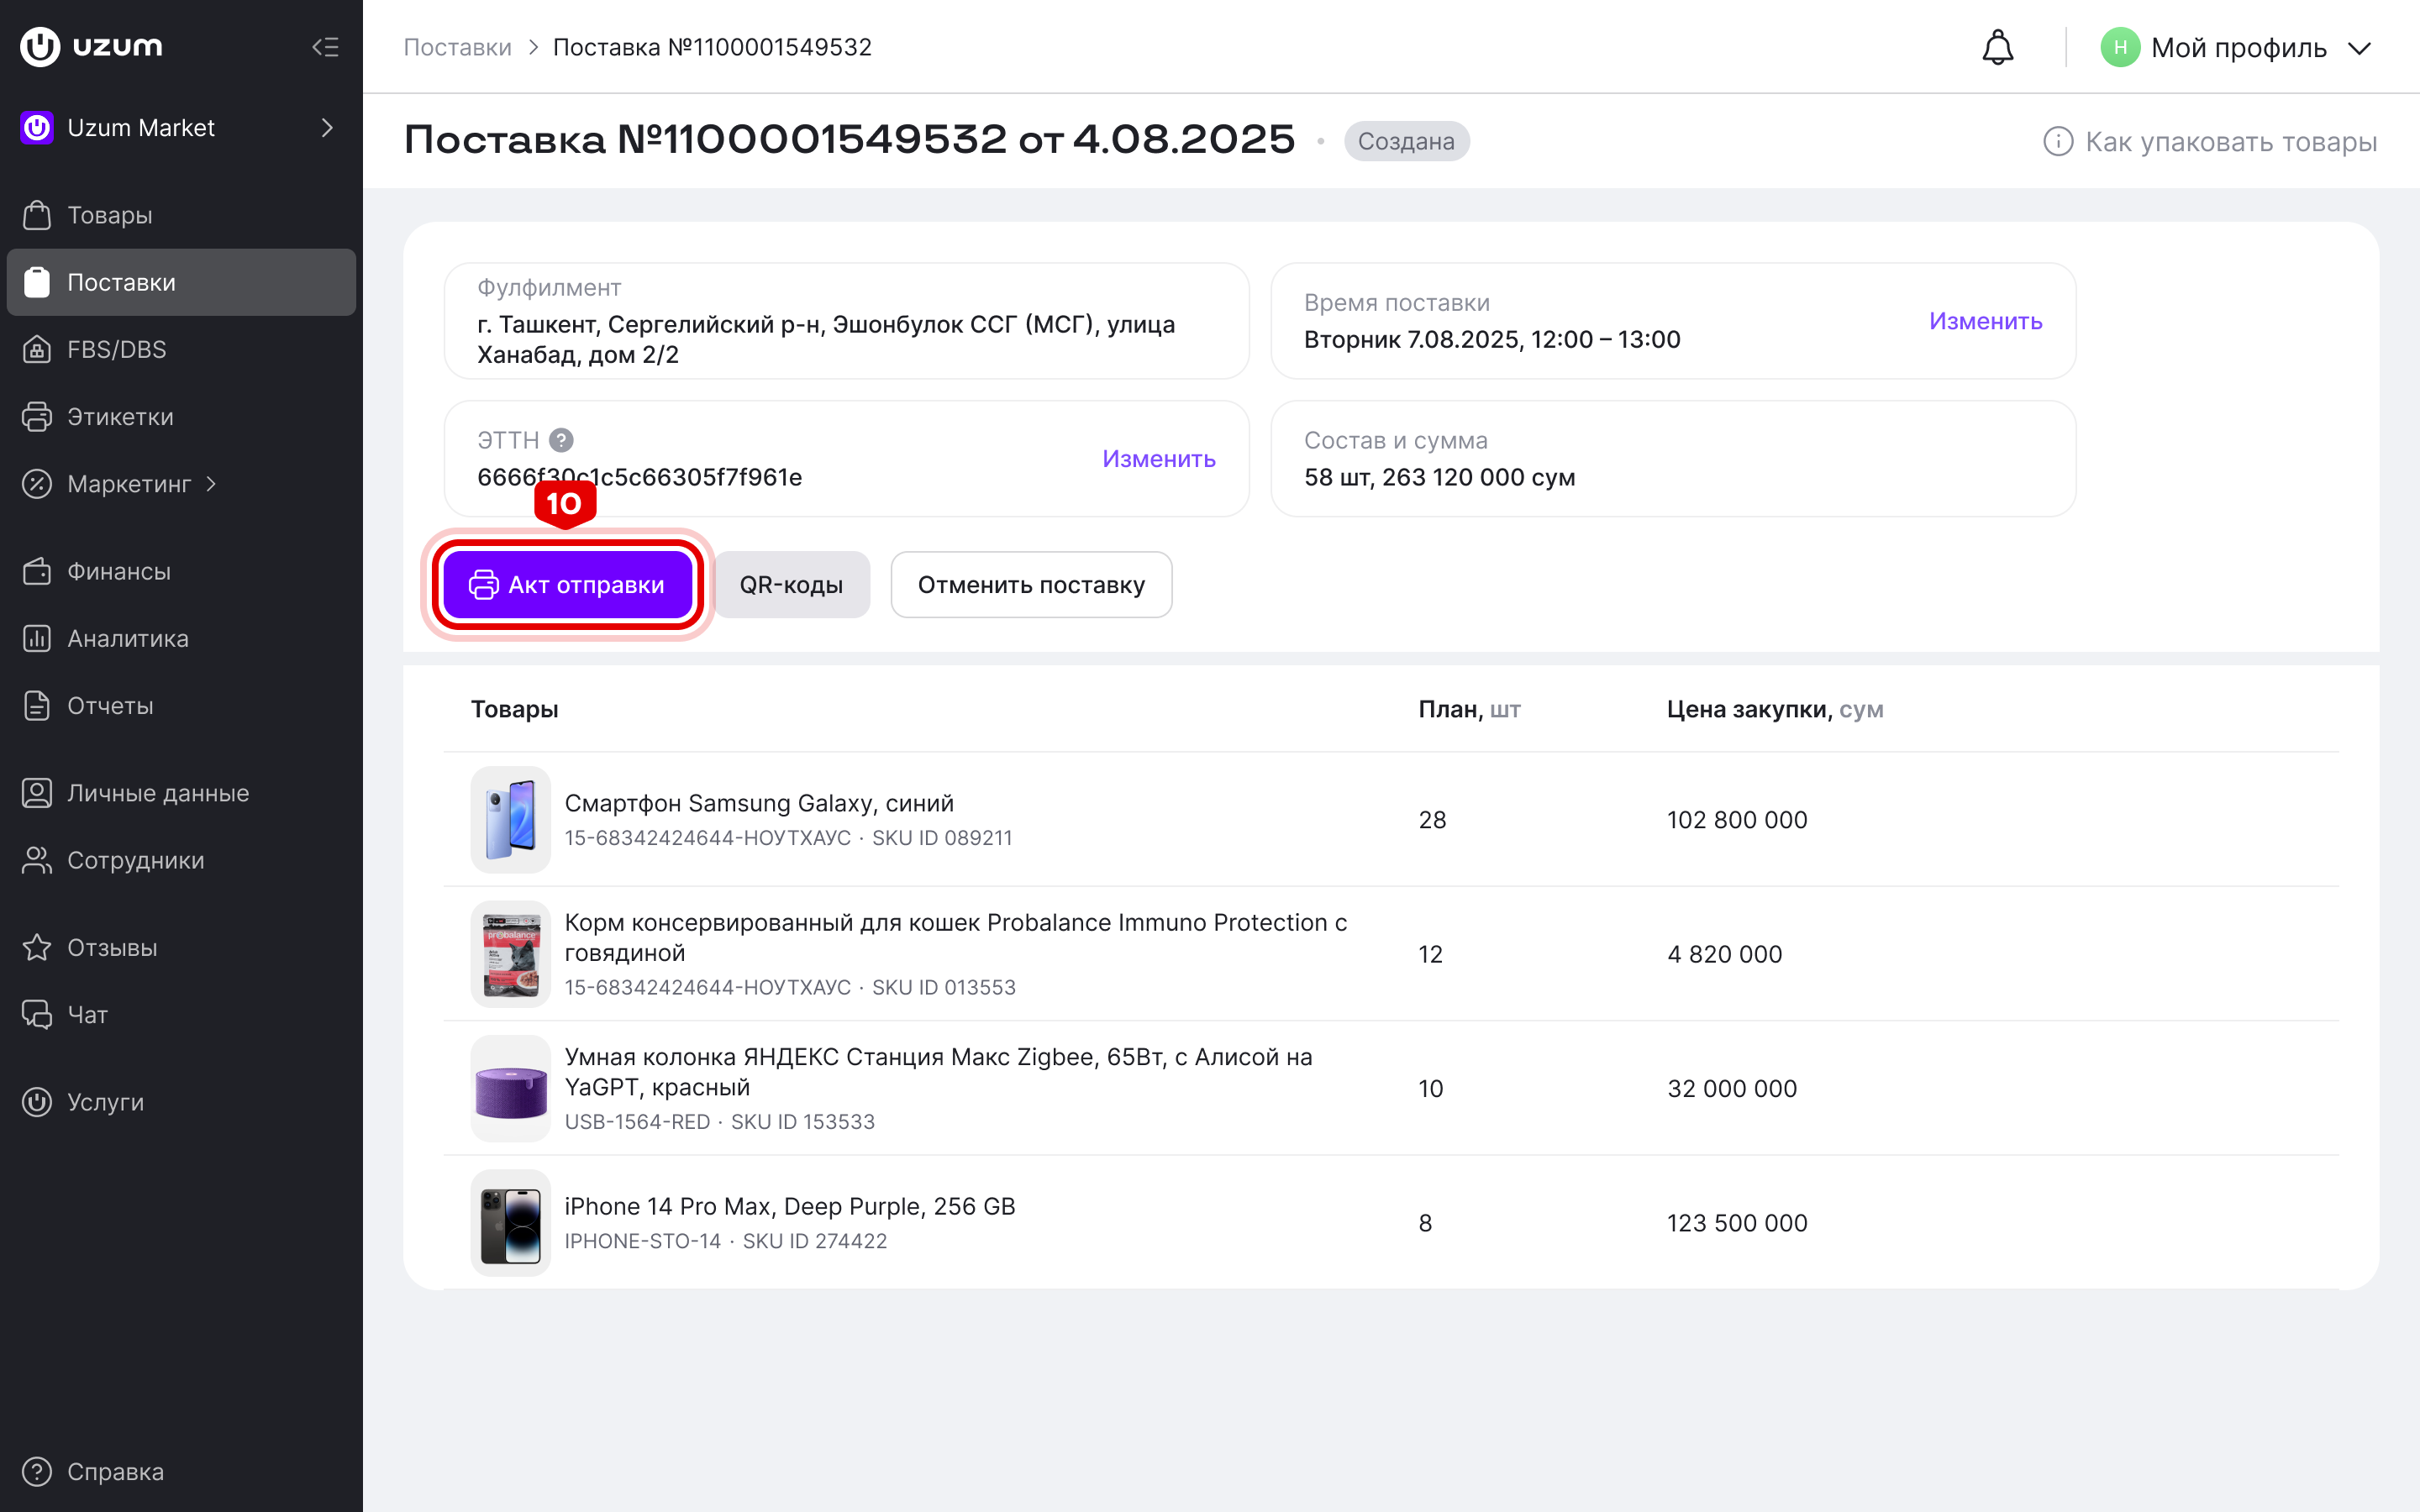Click Отменить поставку button
Viewport: 2420px width, 1512px height.
point(1031,584)
